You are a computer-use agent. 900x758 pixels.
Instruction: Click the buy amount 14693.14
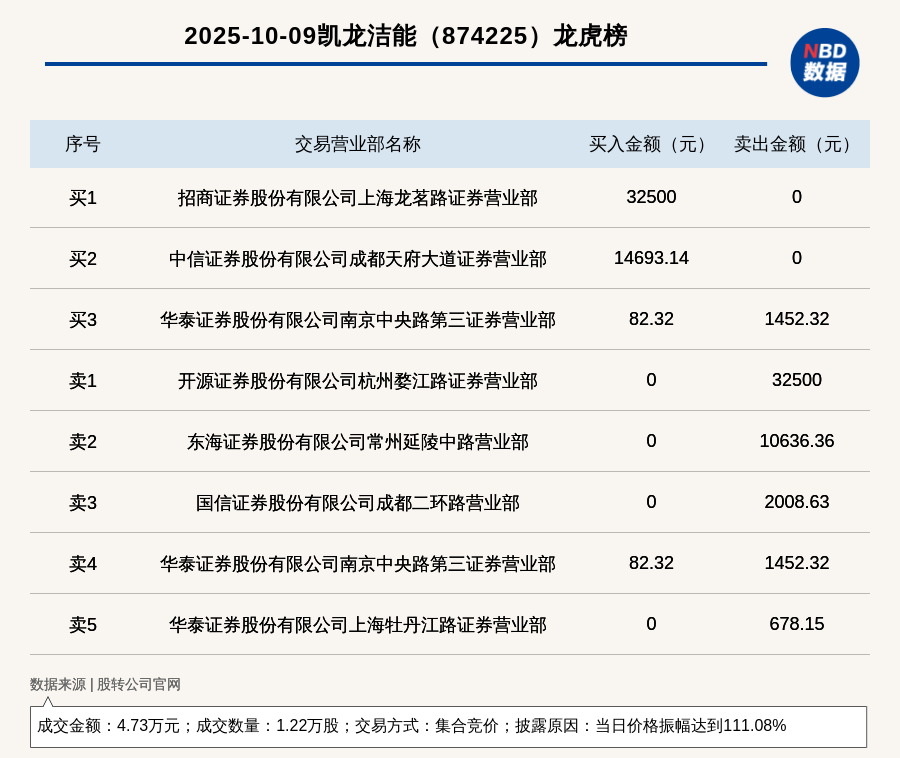(651, 258)
